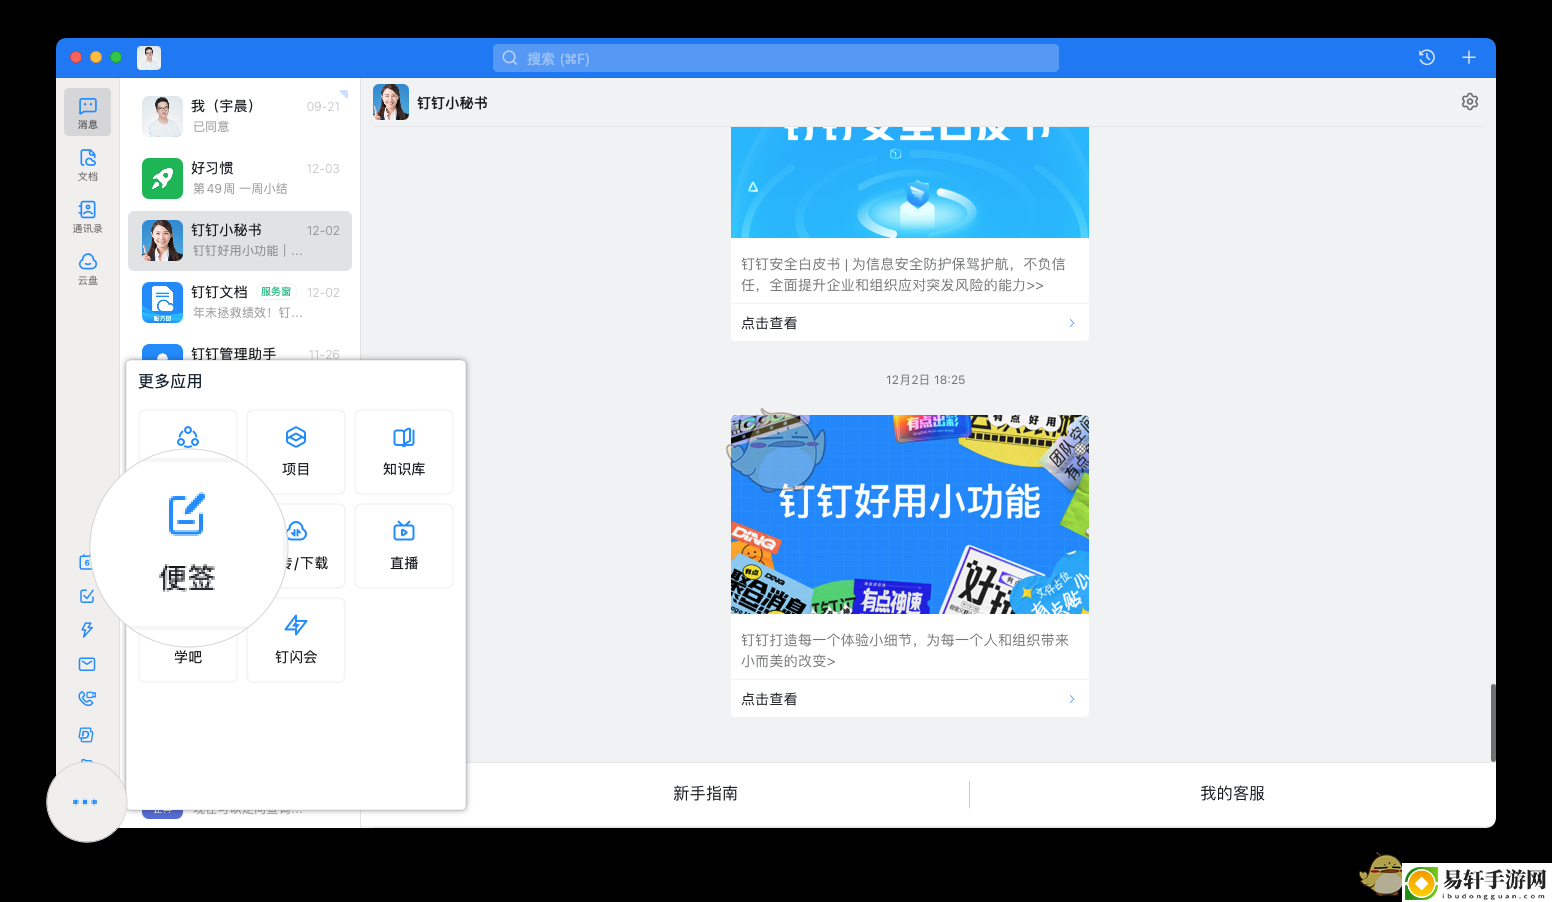Open the DING lightning icon in sidebar
Screen dimensions: 1552x902
87,630
